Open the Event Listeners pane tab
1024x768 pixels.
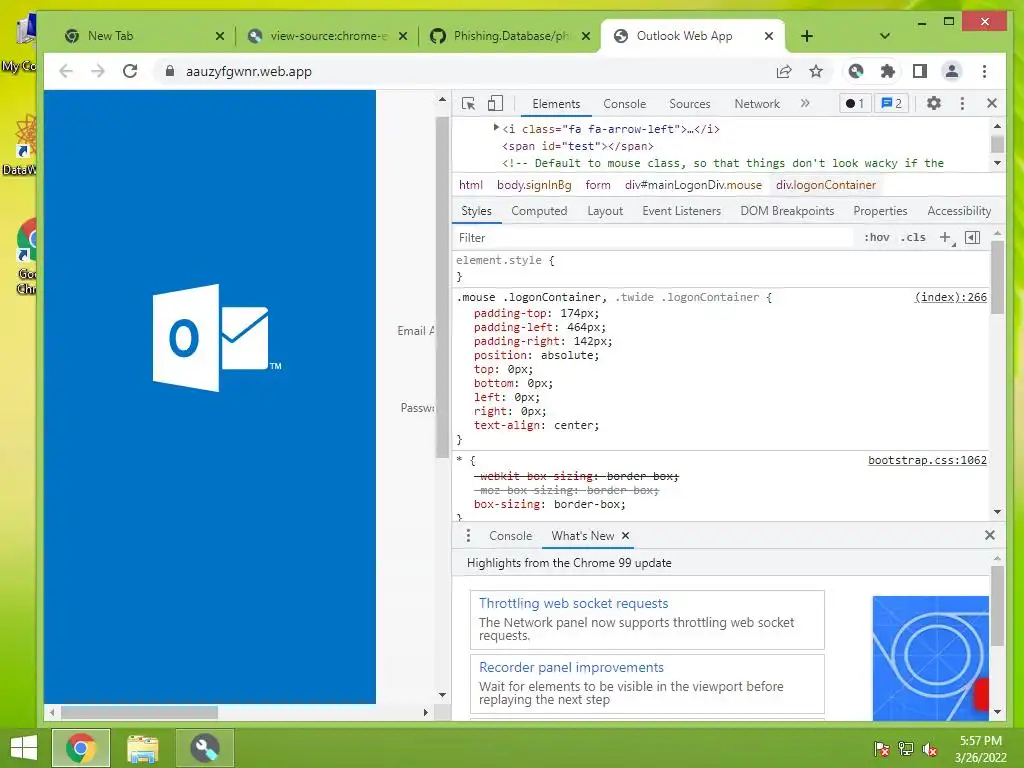click(681, 211)
